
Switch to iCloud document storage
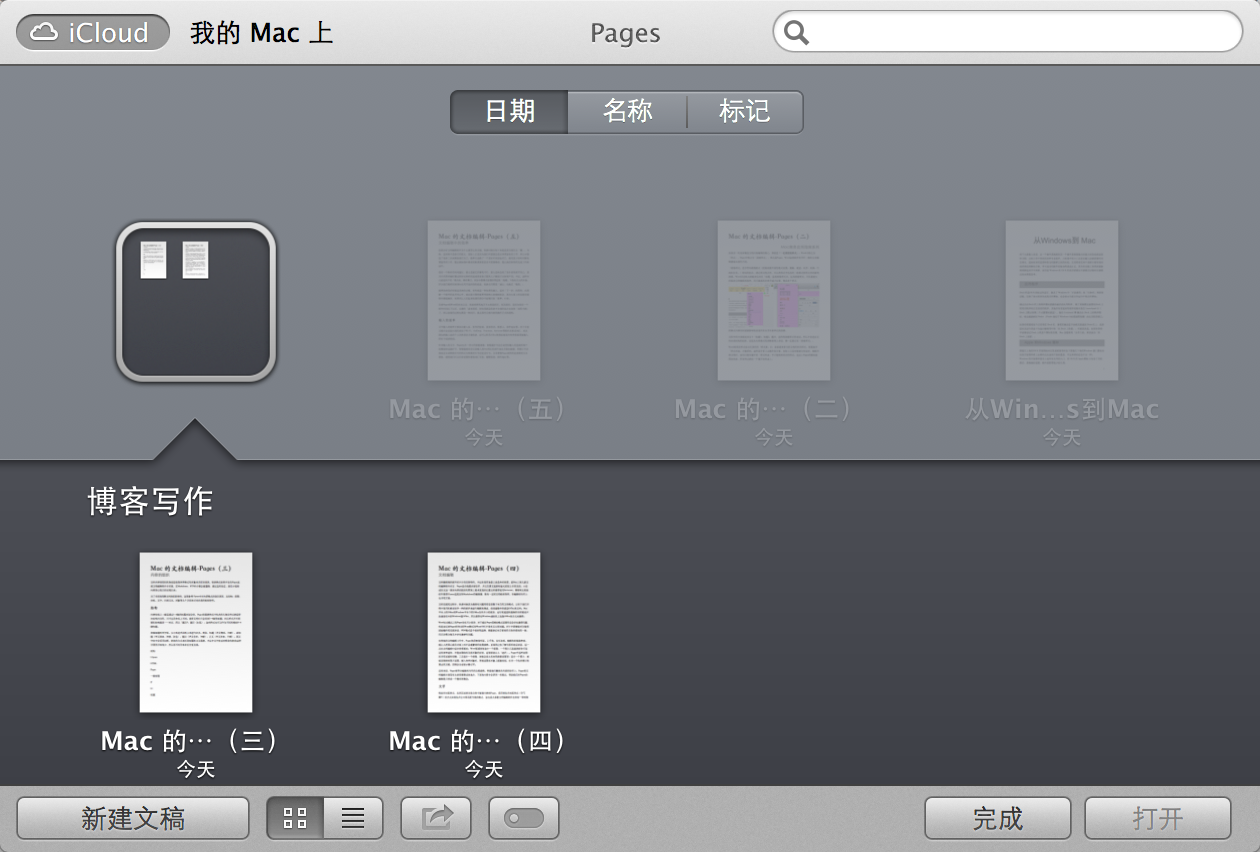[92, 33]
